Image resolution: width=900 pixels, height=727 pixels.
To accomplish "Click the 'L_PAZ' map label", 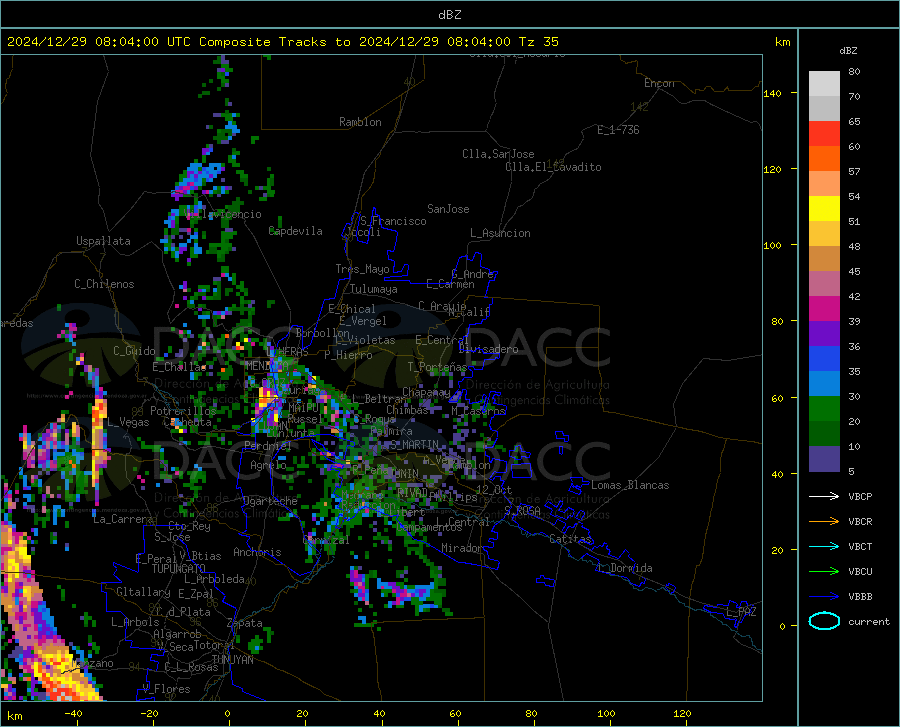I will click(x=741, y=612).
